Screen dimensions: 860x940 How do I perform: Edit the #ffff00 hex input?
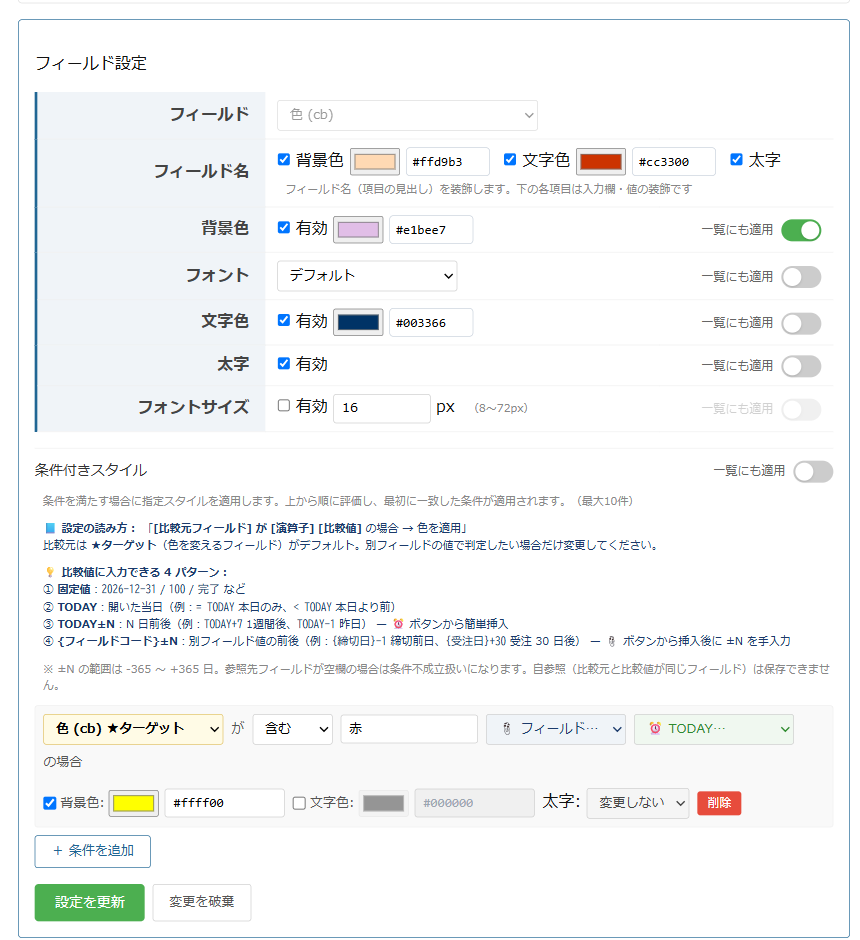[224, 803]
